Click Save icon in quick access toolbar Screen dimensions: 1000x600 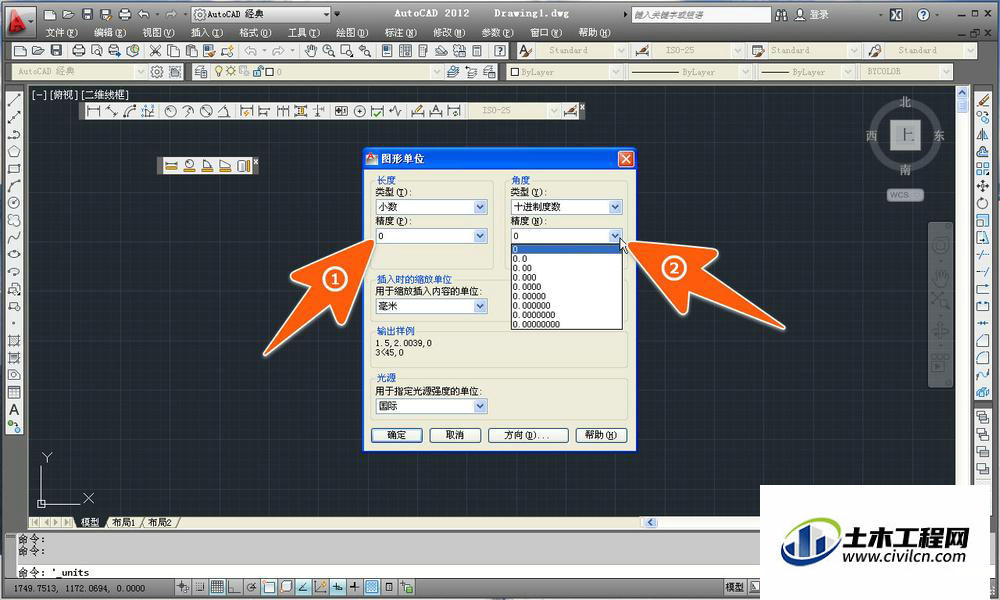pyautogui.click(x=88, y=14)
